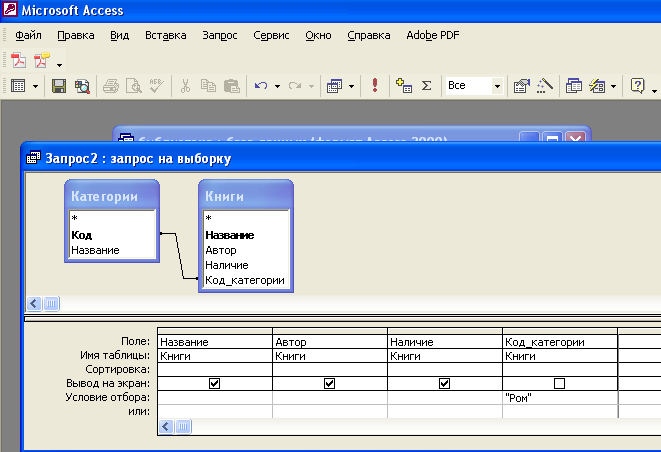The image size is (661, 452).
Task: Click the Запрос2 query window icon
Action: pos(33,159)
